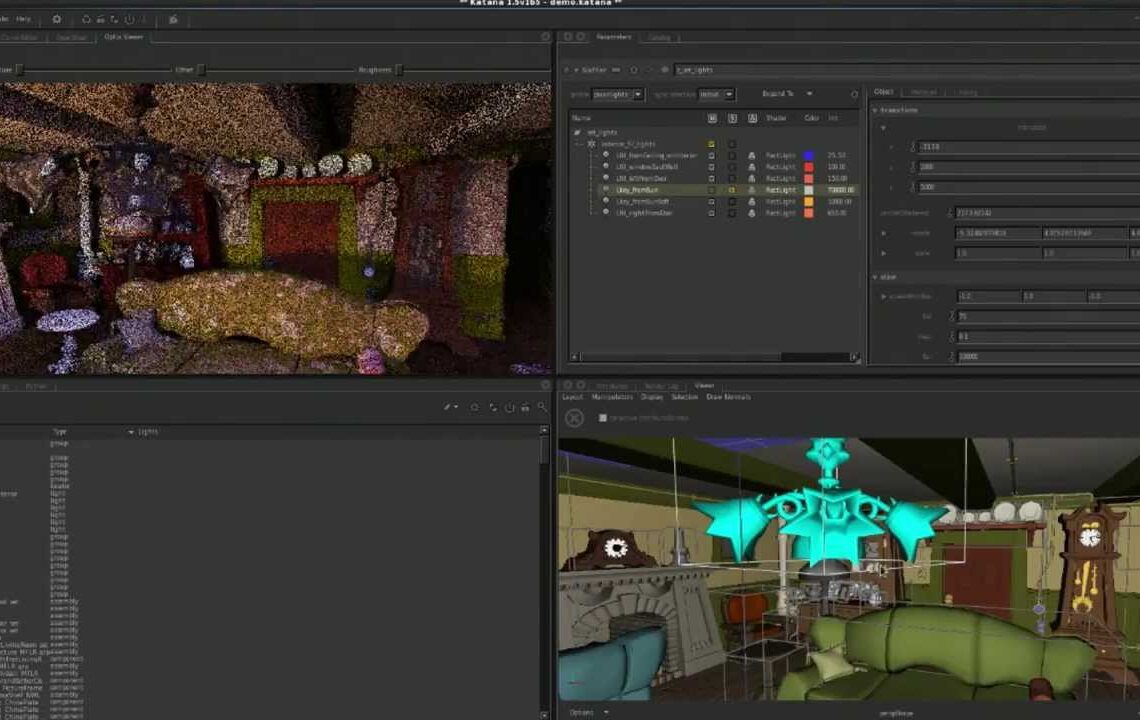Click the crossed-circle icon in the Viewer panel

point(575,416)
